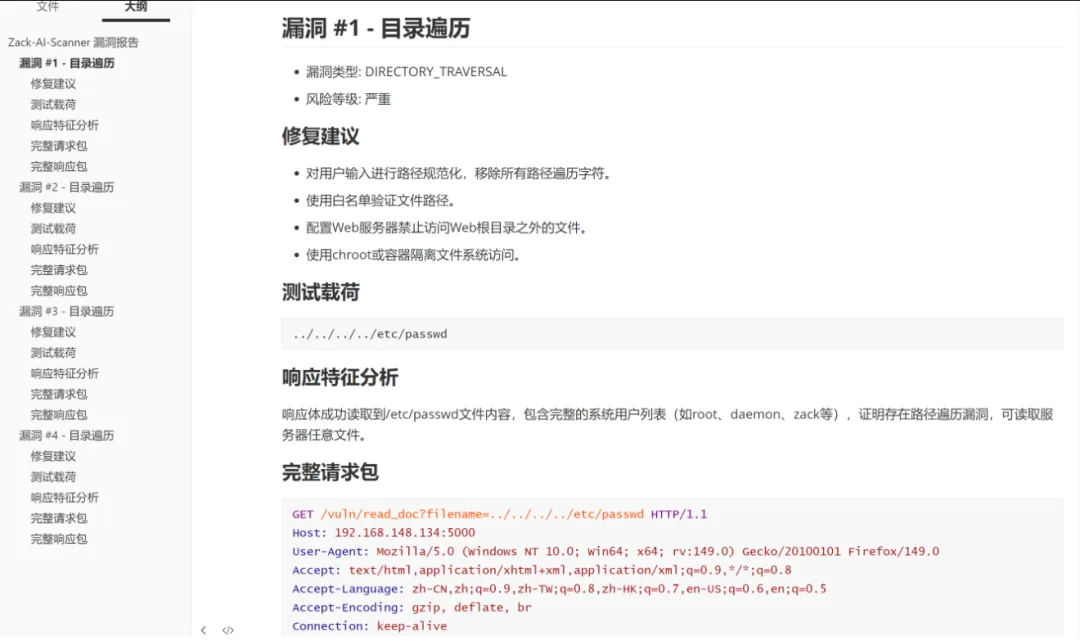Click the line 风险等级: 严重
The image size is (1080, 641).
pyautogui.click(x=348, y=99)
